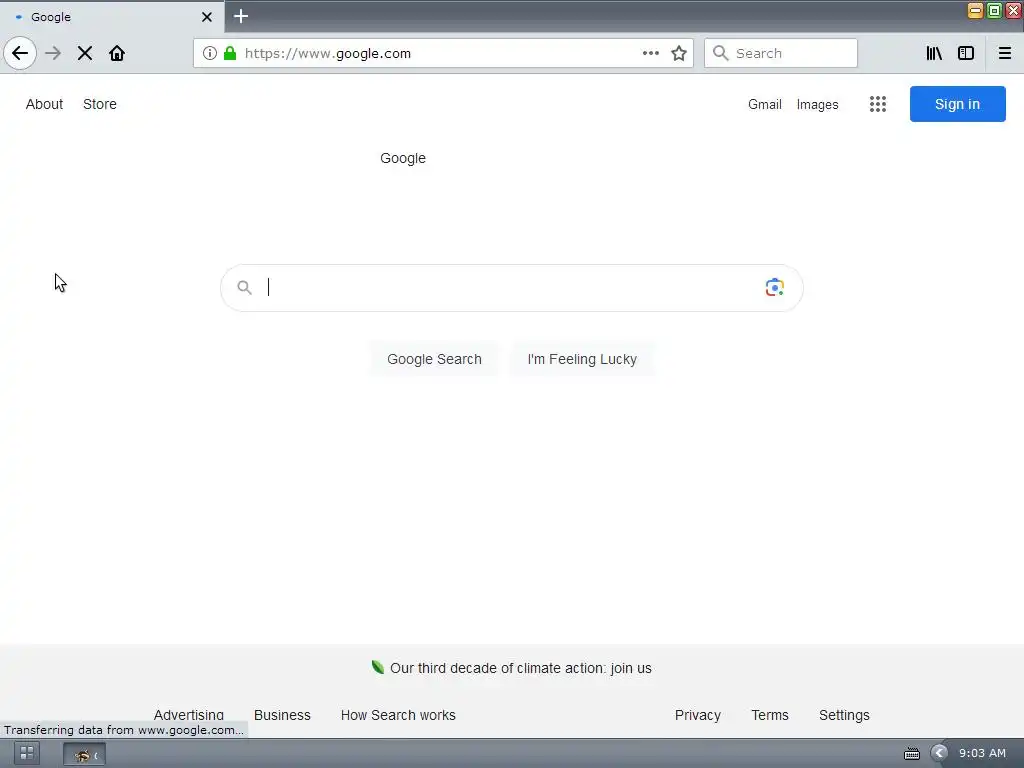This screenshot has width=1024, height=768.
Task: Click the green leaf icon in footer
Action: coord(377,667)
